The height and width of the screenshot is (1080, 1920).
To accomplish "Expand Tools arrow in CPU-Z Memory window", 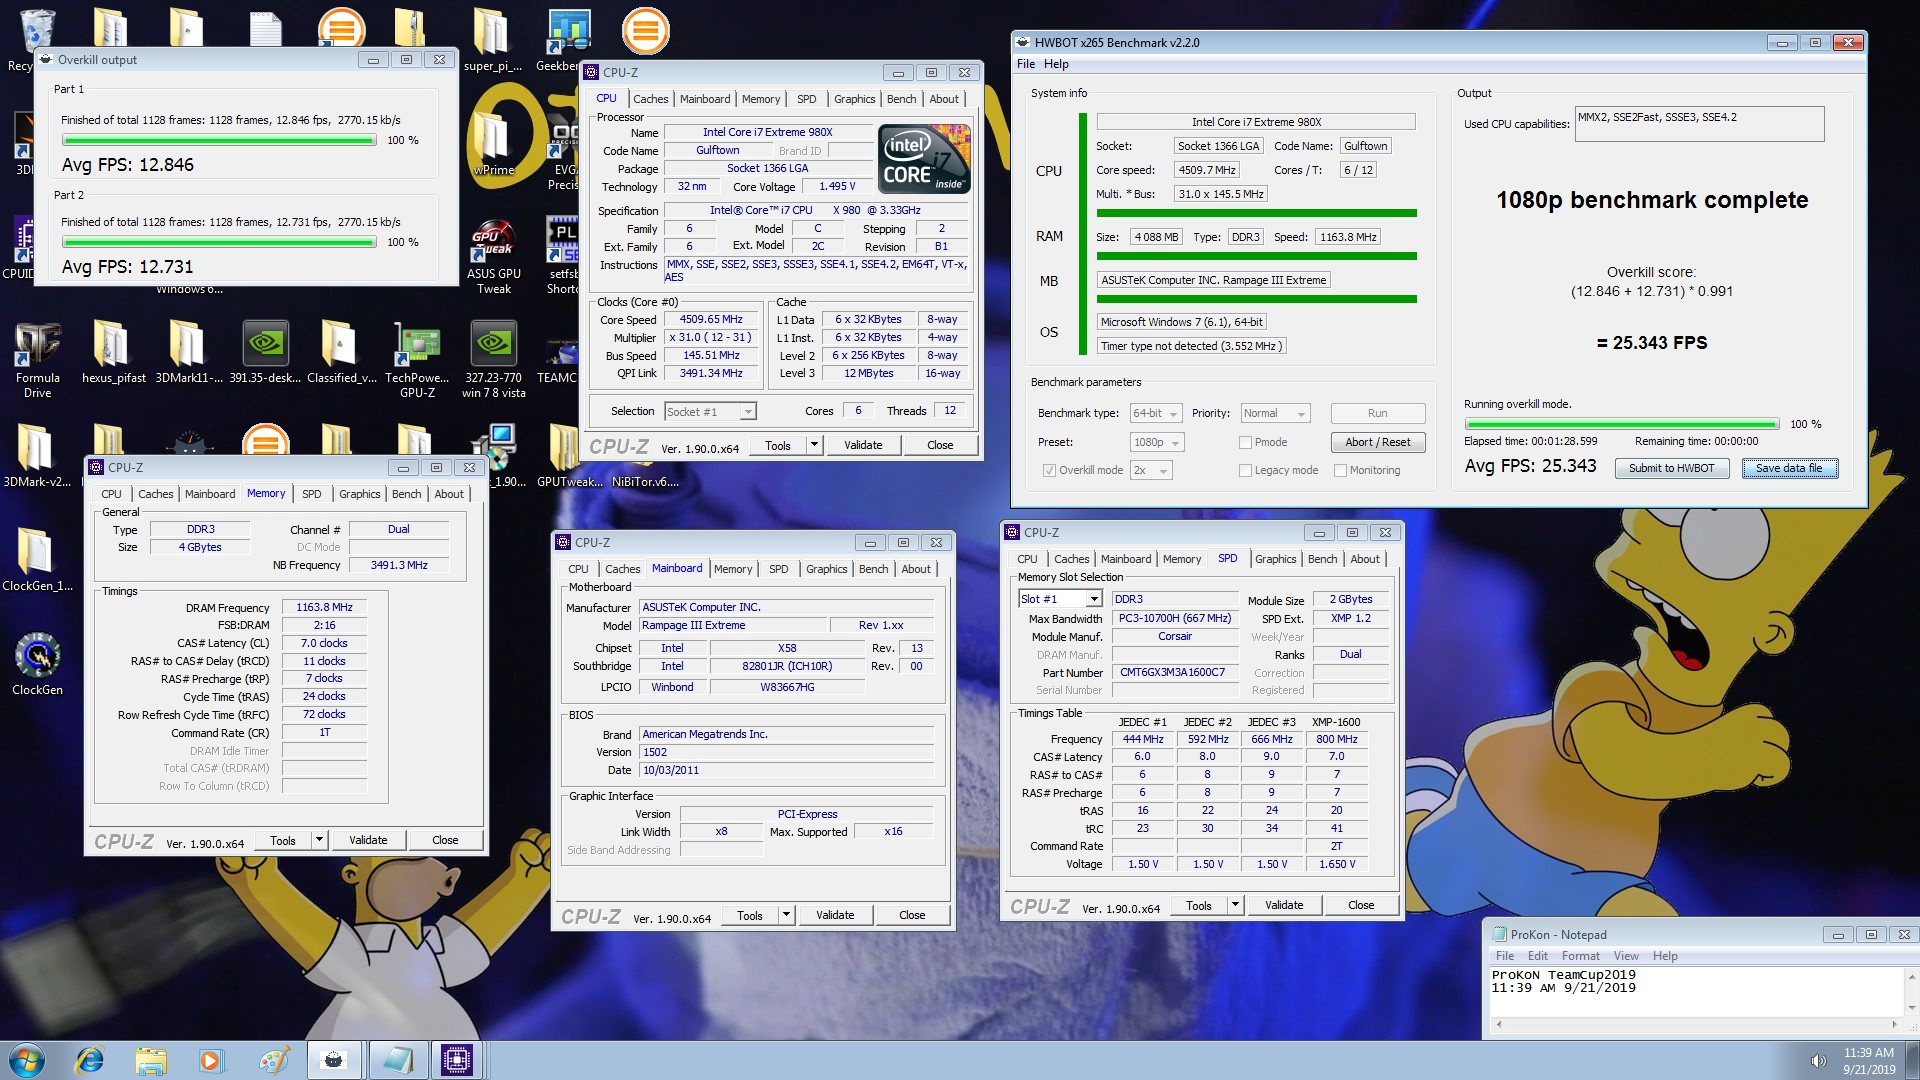I will click(320, 840).
